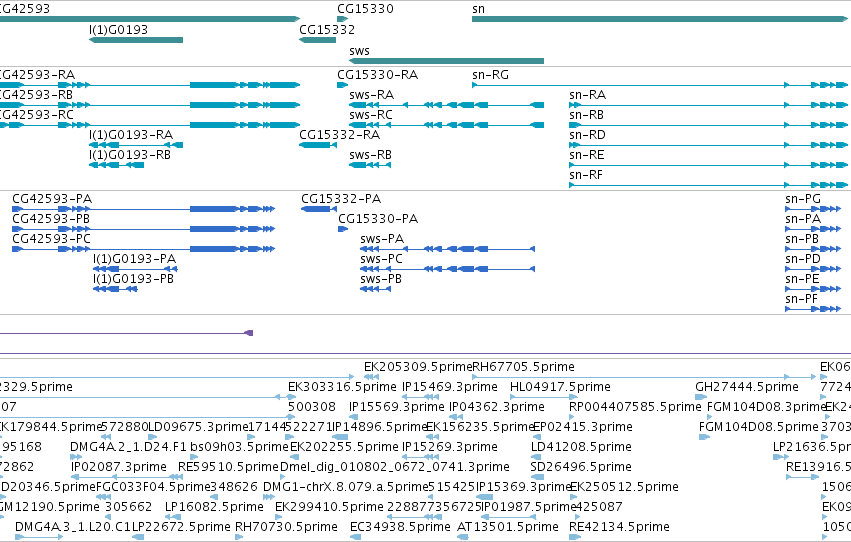
Task: Select EST RH70730.5prime
Action: tap(286, 528)
